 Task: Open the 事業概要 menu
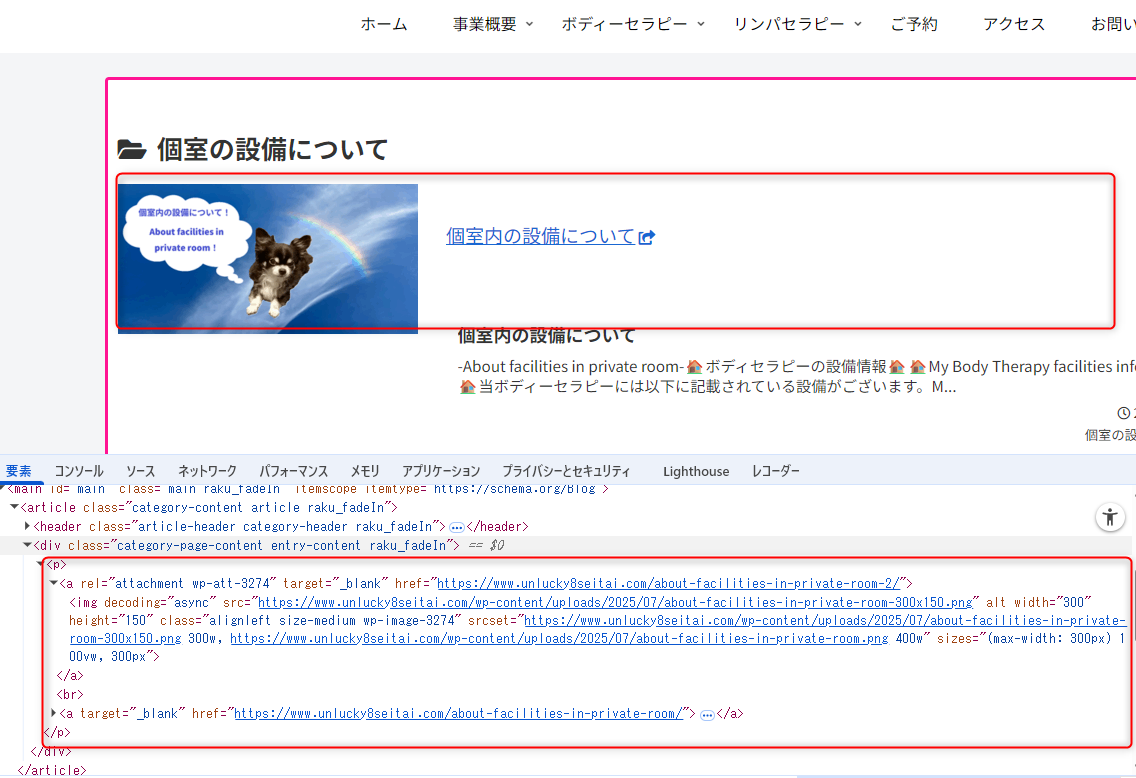(x=485, y=24)
